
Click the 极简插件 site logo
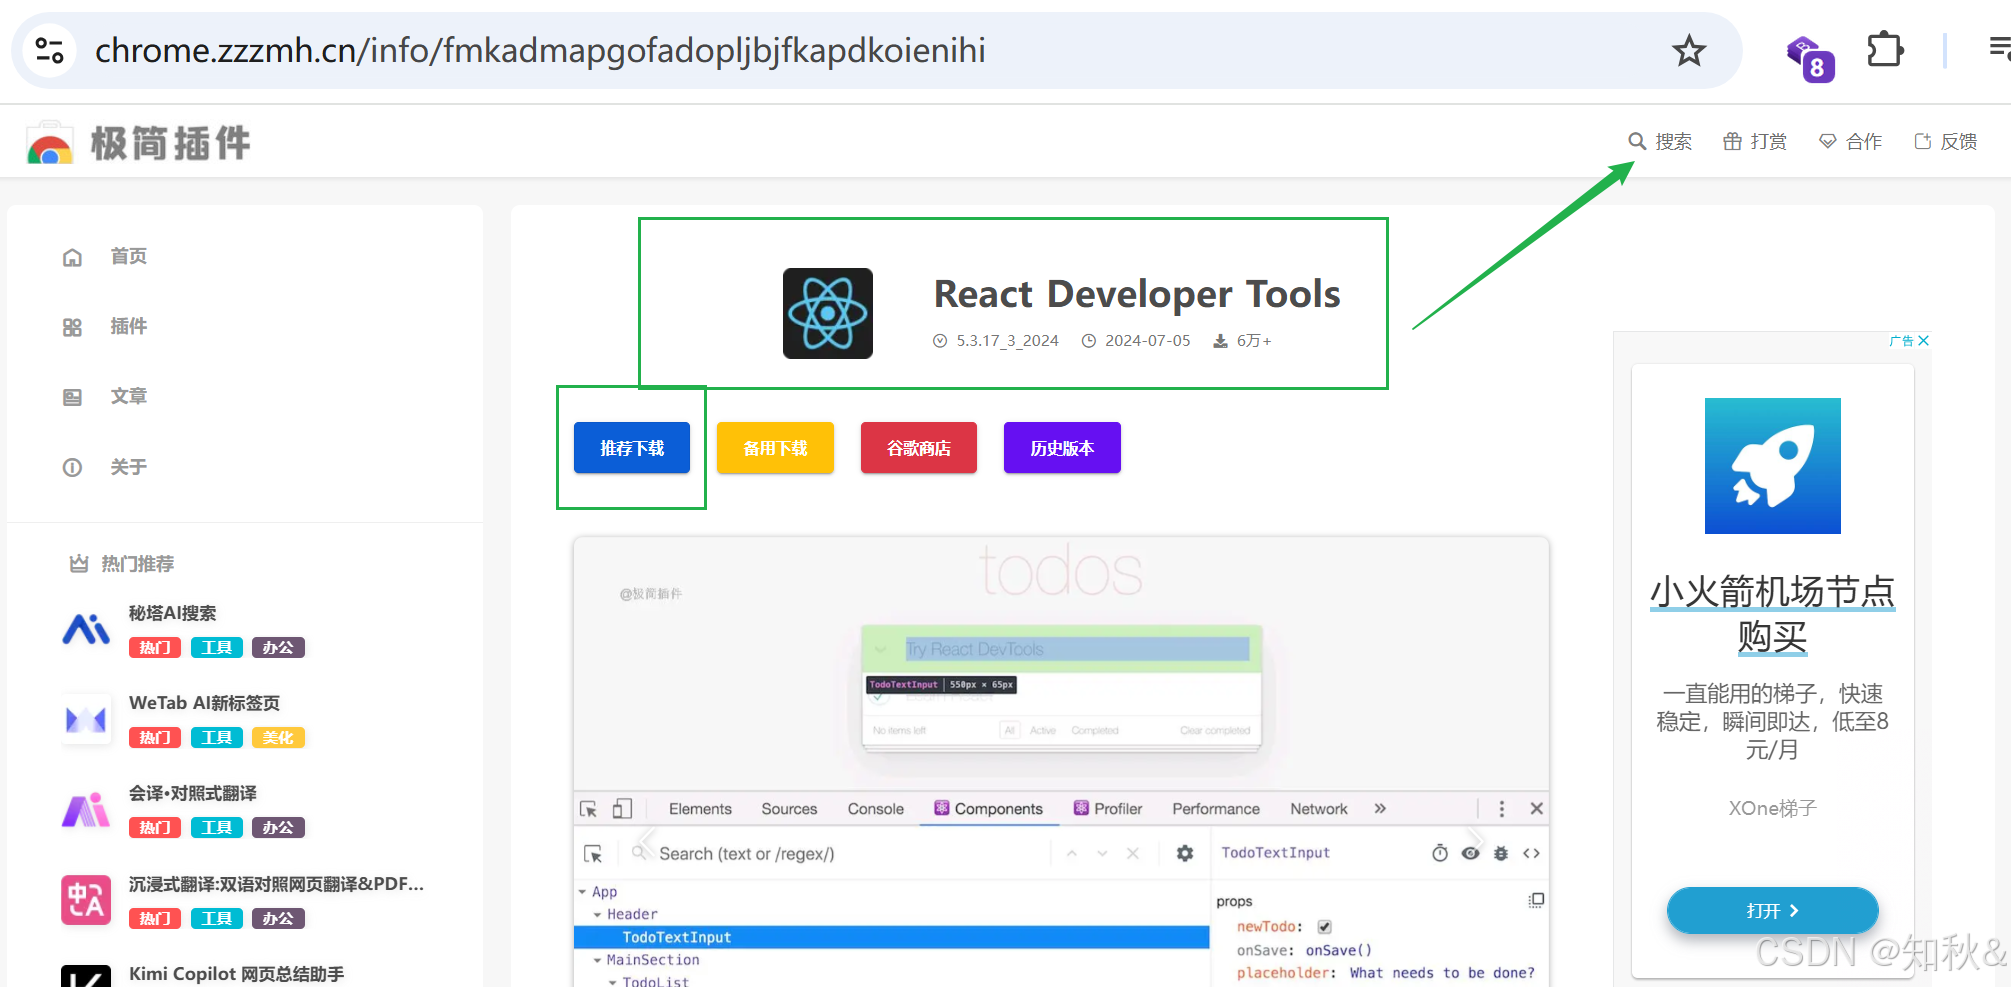(x=138, y=143)
